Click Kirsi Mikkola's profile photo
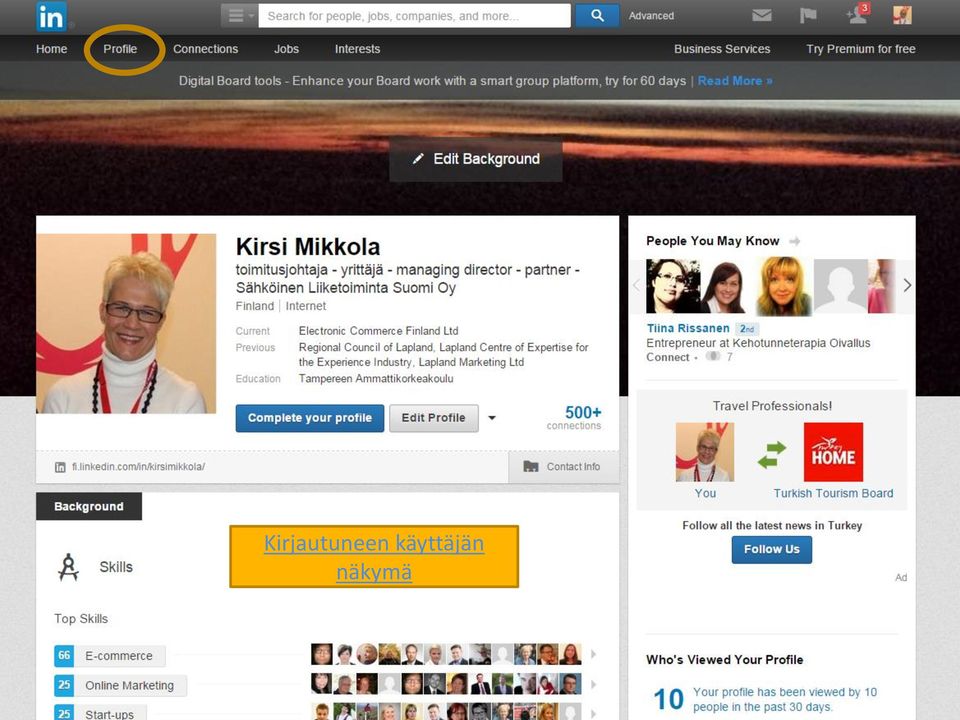 pyautogui.click(x=126, y=323)
